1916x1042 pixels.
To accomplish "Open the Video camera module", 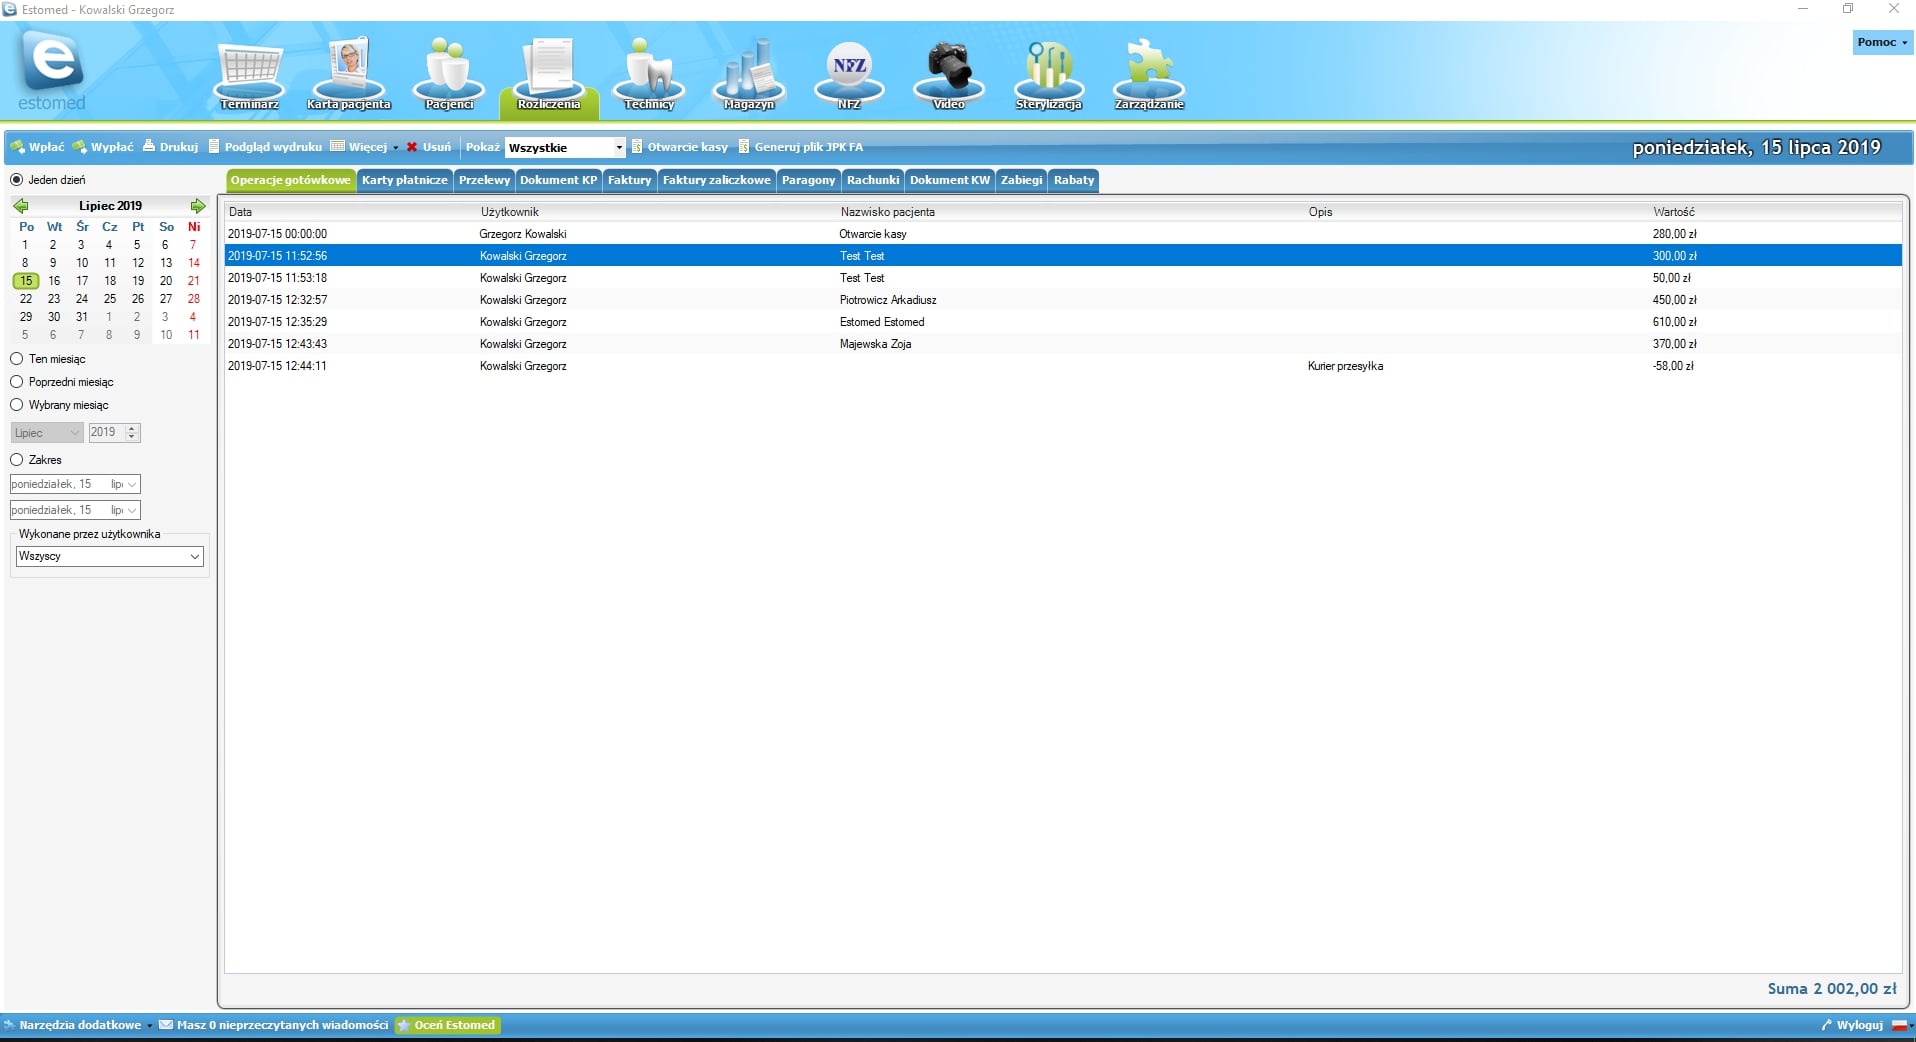I will [948, 75].
